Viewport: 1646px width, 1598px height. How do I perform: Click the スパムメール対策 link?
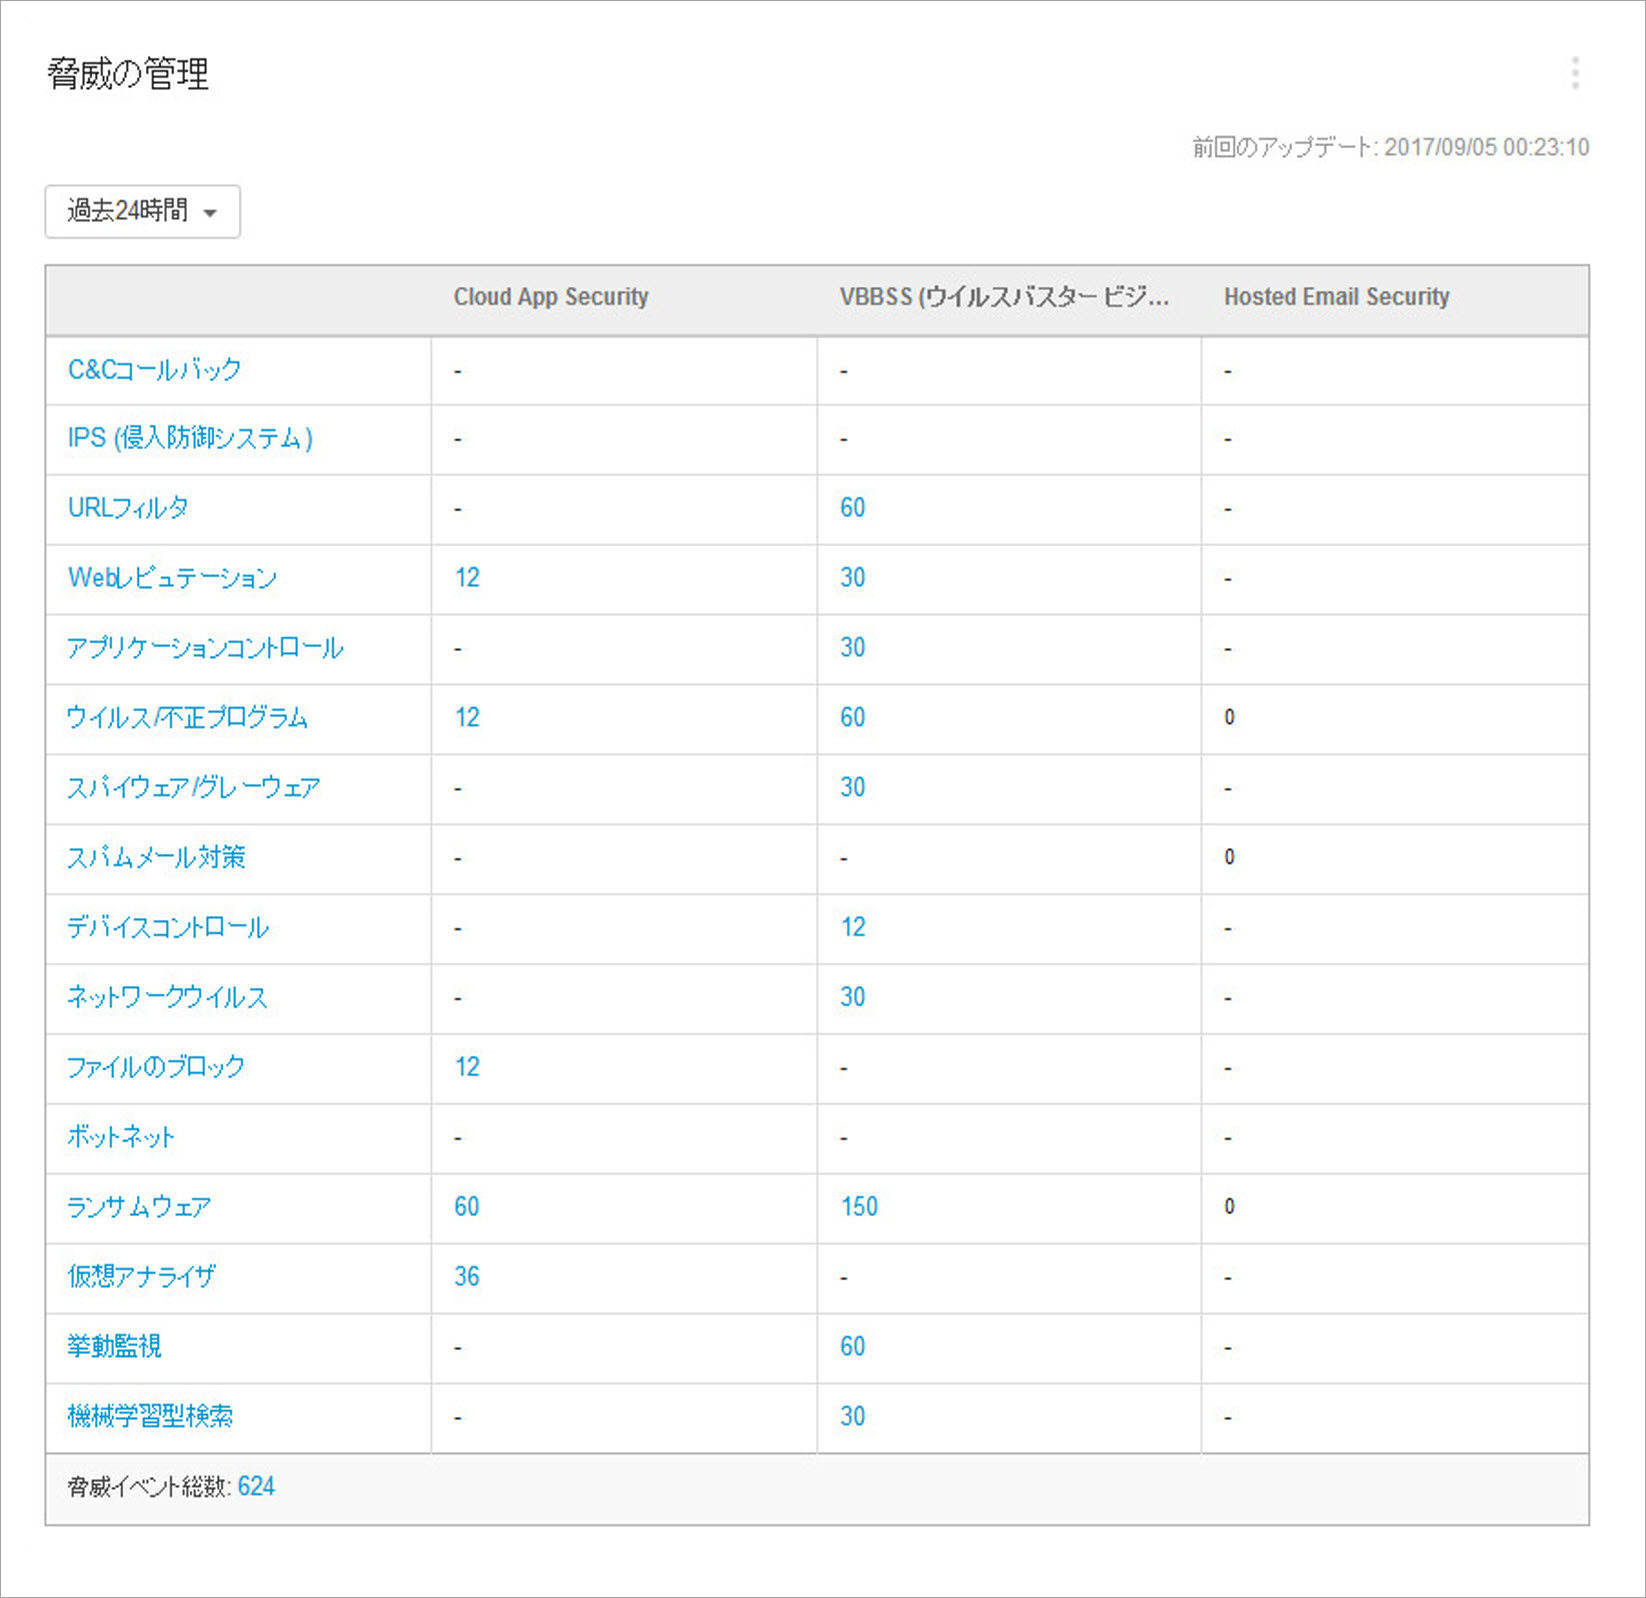(x=156, y=858)
